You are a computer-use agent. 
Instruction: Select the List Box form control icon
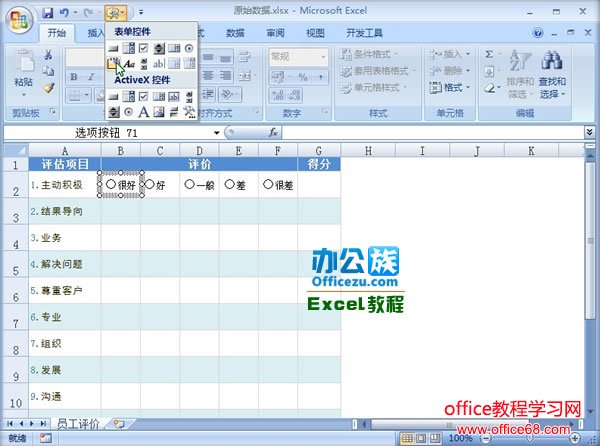click(x=174, y=49)
